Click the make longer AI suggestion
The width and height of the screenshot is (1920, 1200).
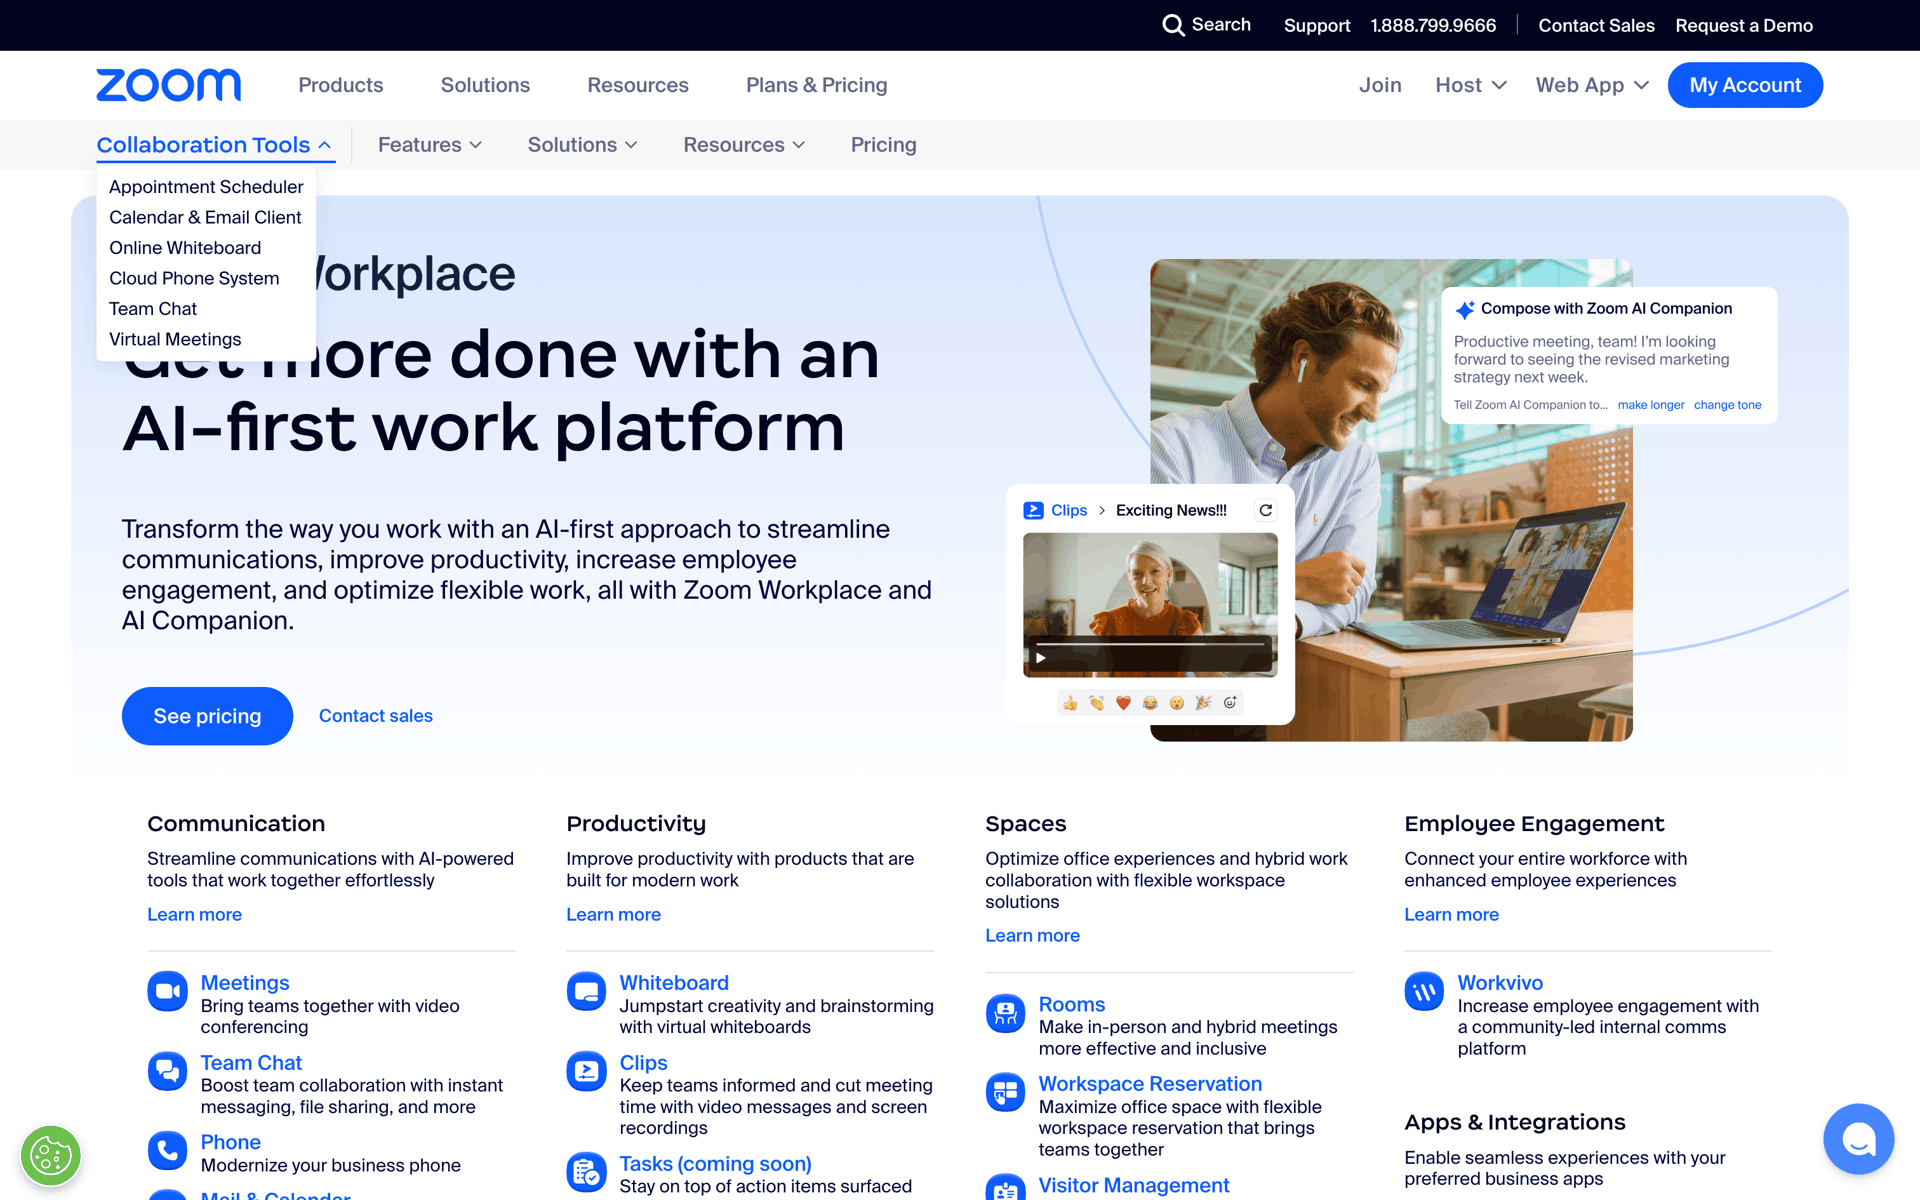[1651, 405]
